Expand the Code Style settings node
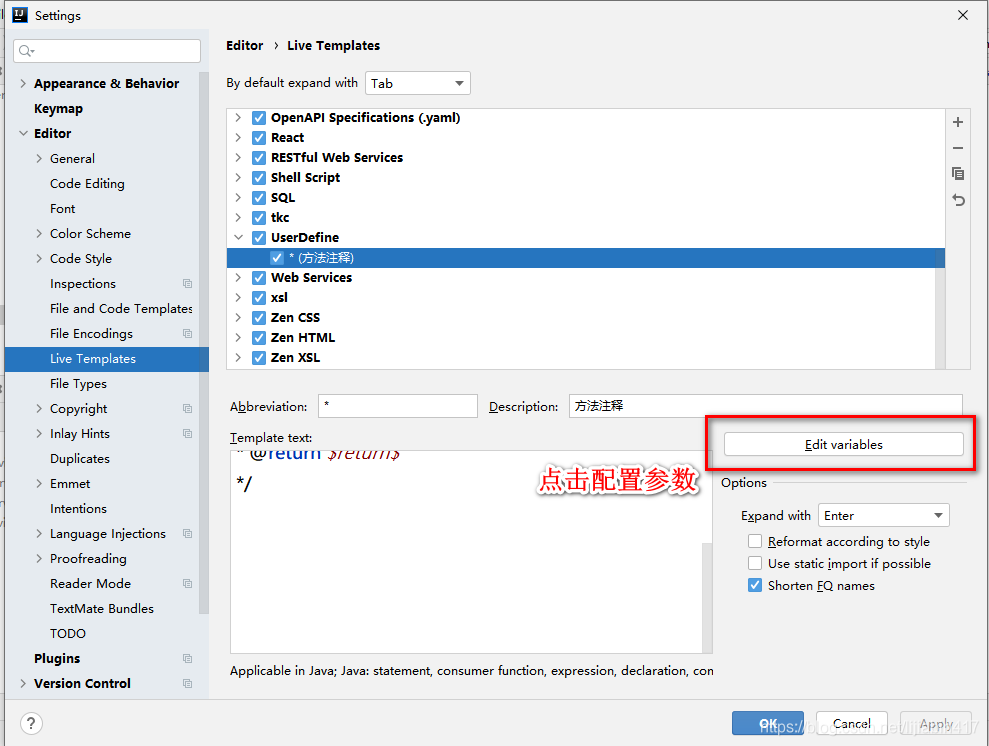989x746 pixels. point(39,259)
